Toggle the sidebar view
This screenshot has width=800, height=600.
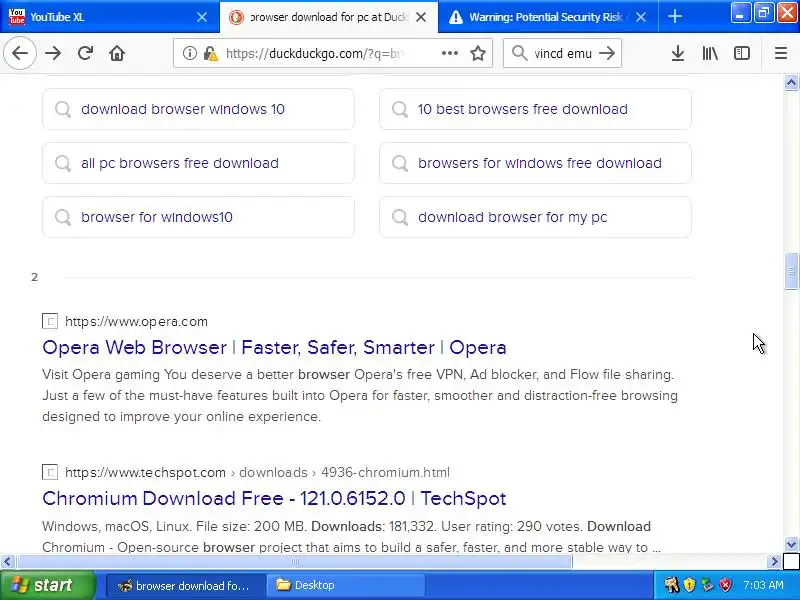click(x=742, y=53)
